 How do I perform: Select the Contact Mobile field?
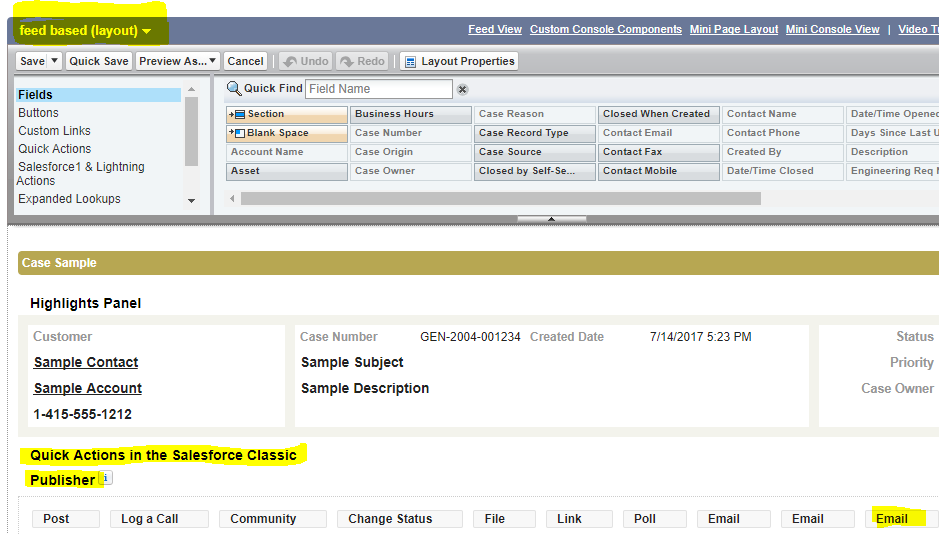(x=659, y=171)
